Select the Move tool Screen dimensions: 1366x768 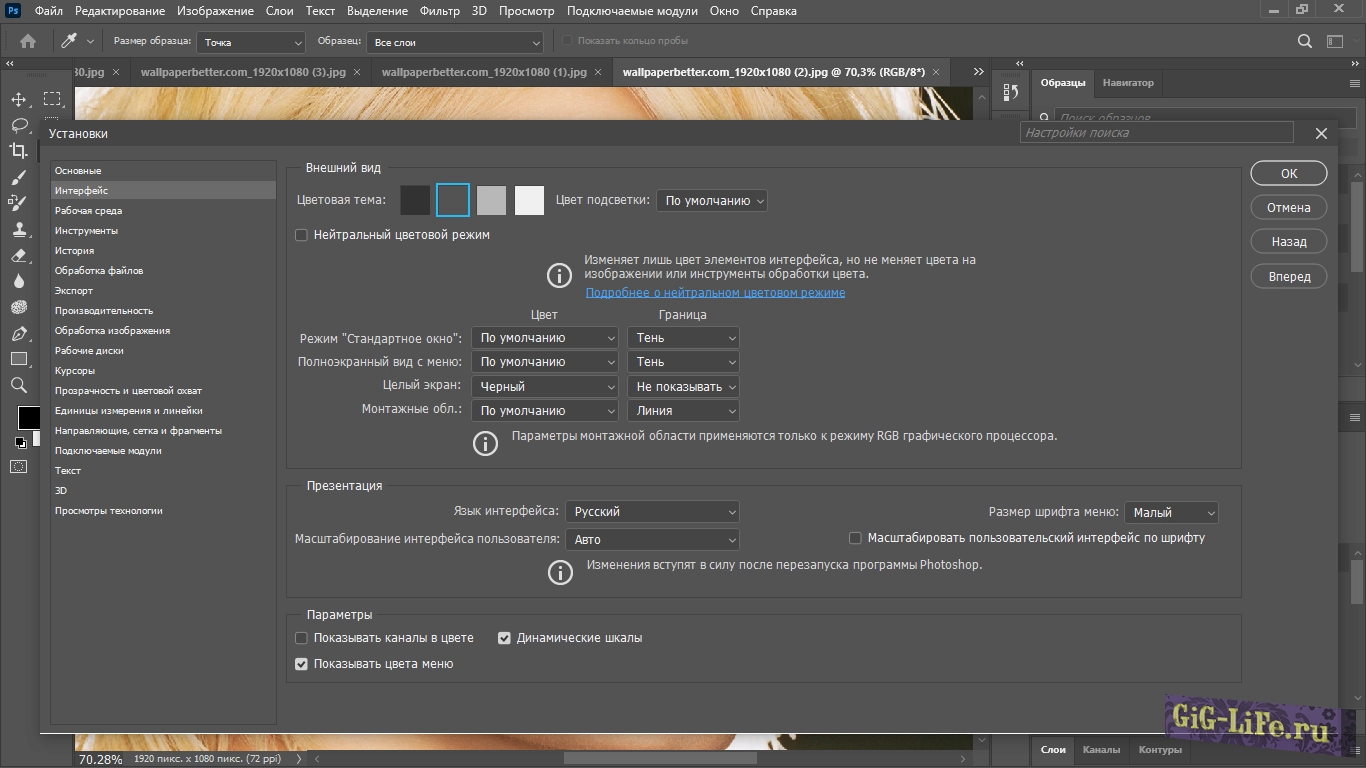[x=18, y=100]
